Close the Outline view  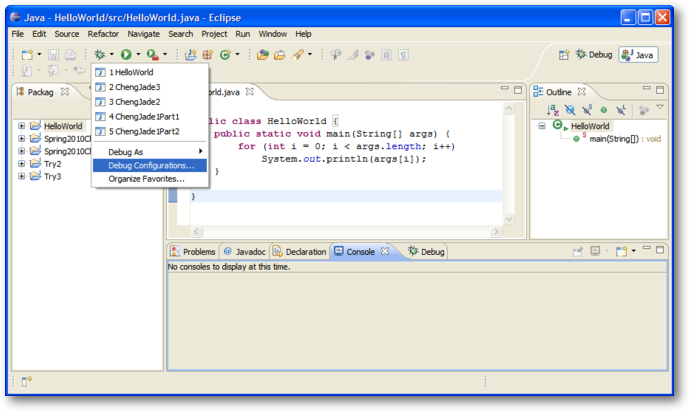point(582,91)
